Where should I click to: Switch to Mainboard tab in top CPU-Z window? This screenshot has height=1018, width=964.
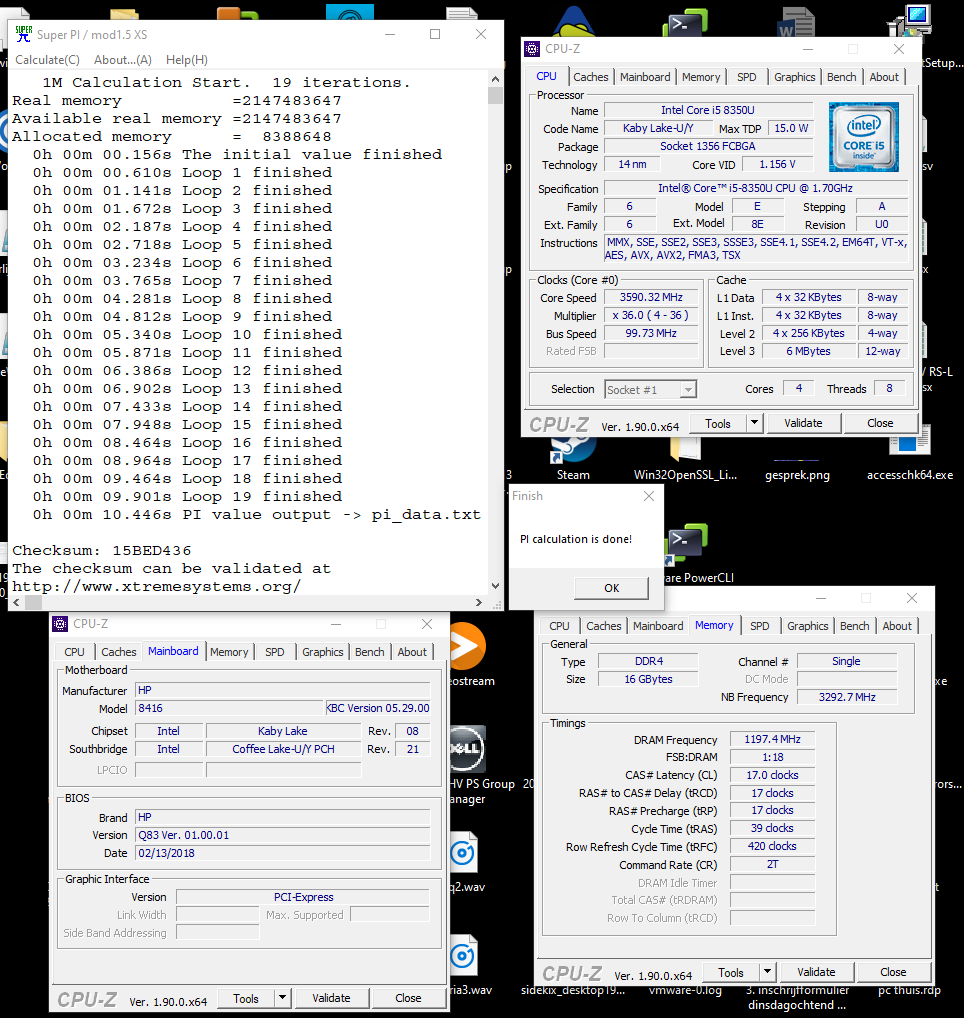[645, 77]
